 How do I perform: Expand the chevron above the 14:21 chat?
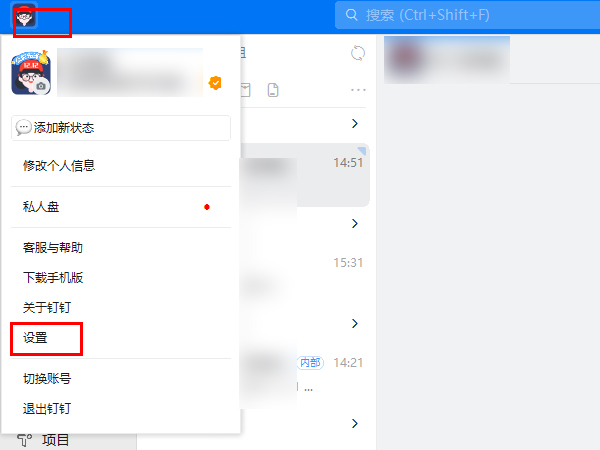click(355, 324)
